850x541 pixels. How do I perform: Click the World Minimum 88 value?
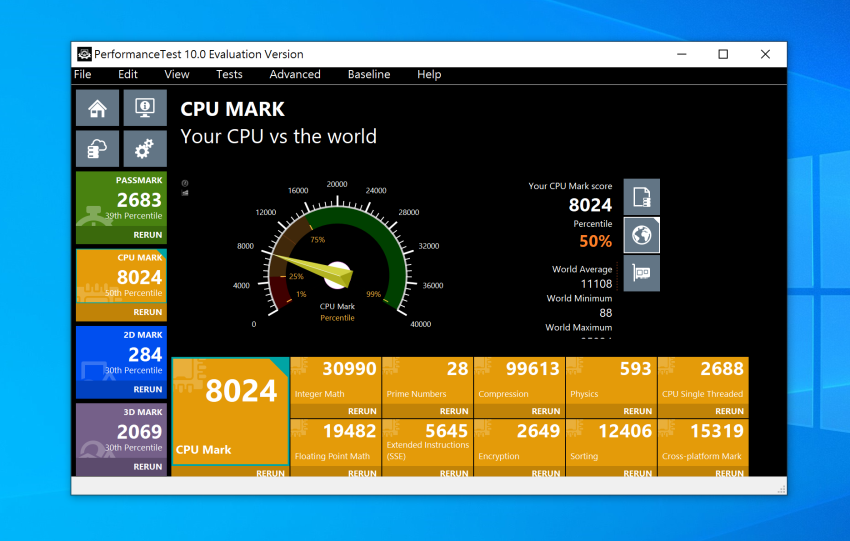coord(606,313)
